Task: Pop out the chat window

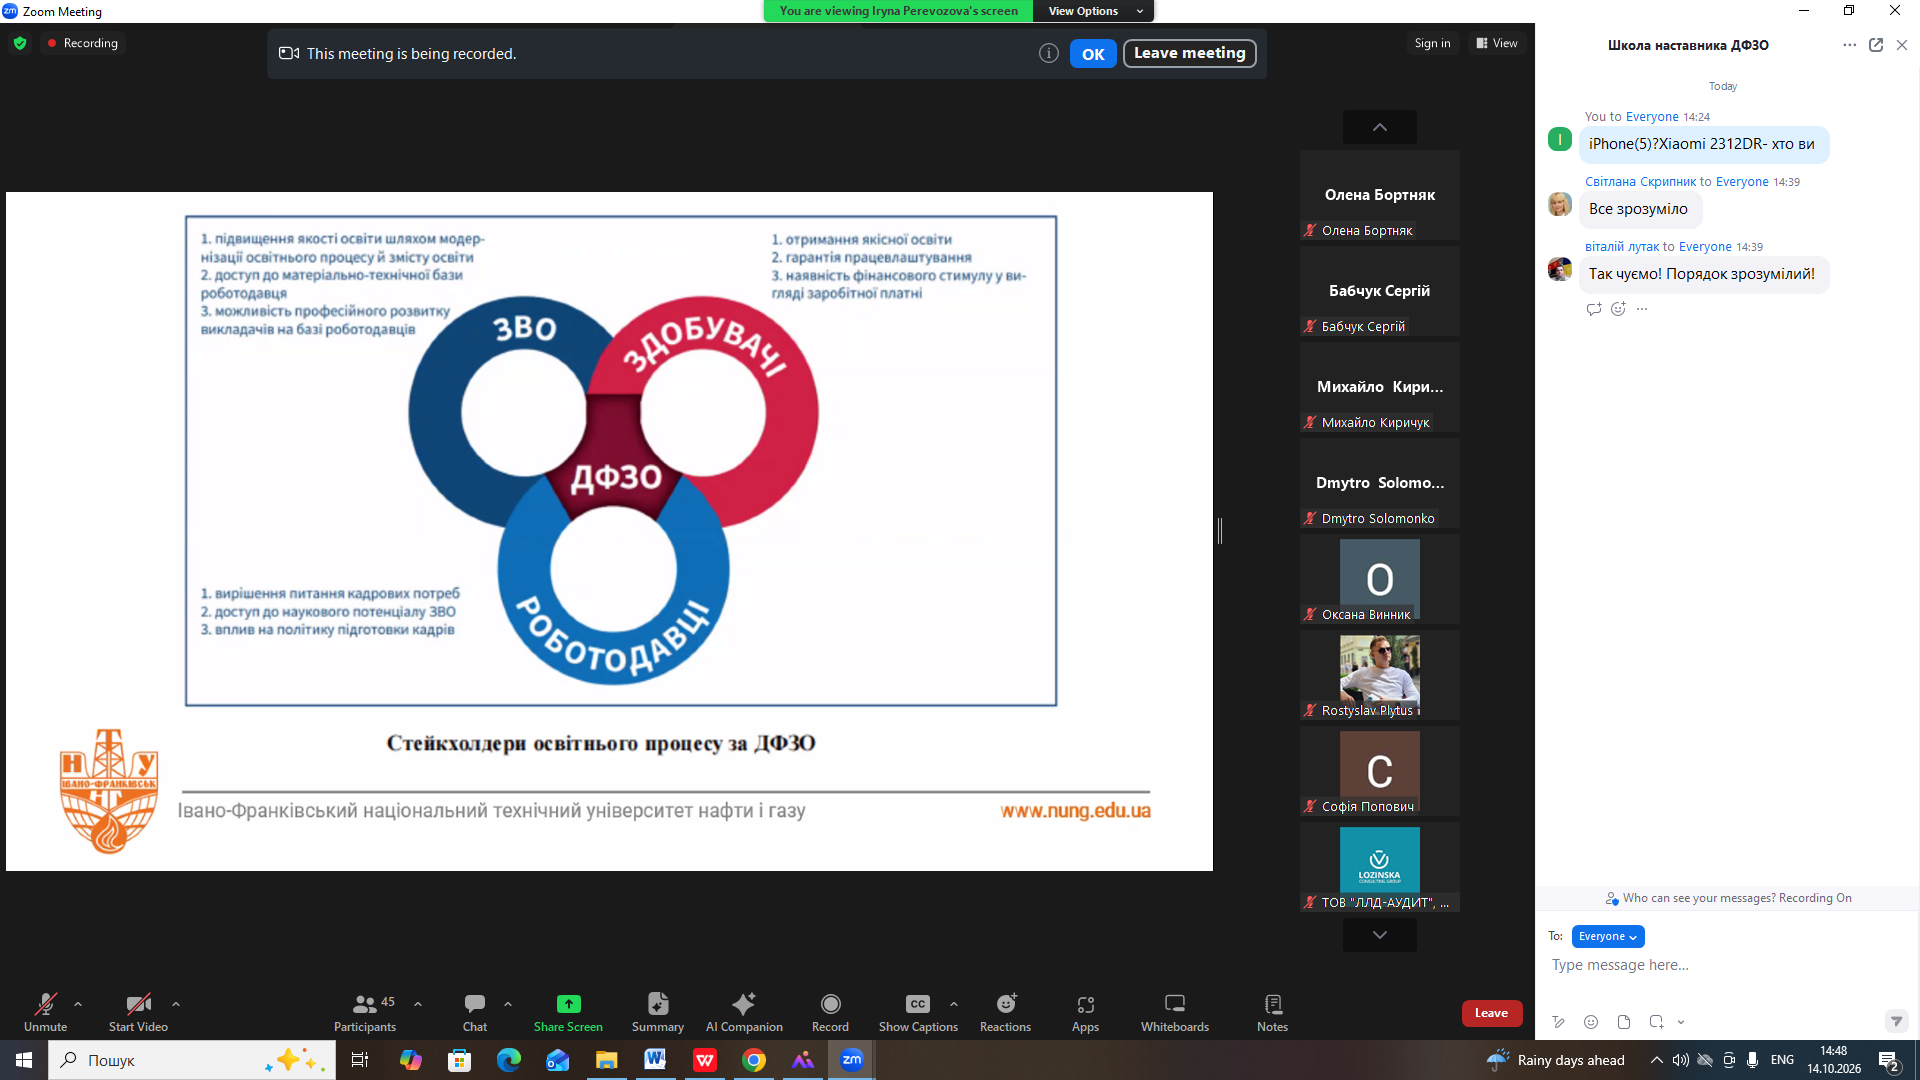Action: pos(1876,45)
